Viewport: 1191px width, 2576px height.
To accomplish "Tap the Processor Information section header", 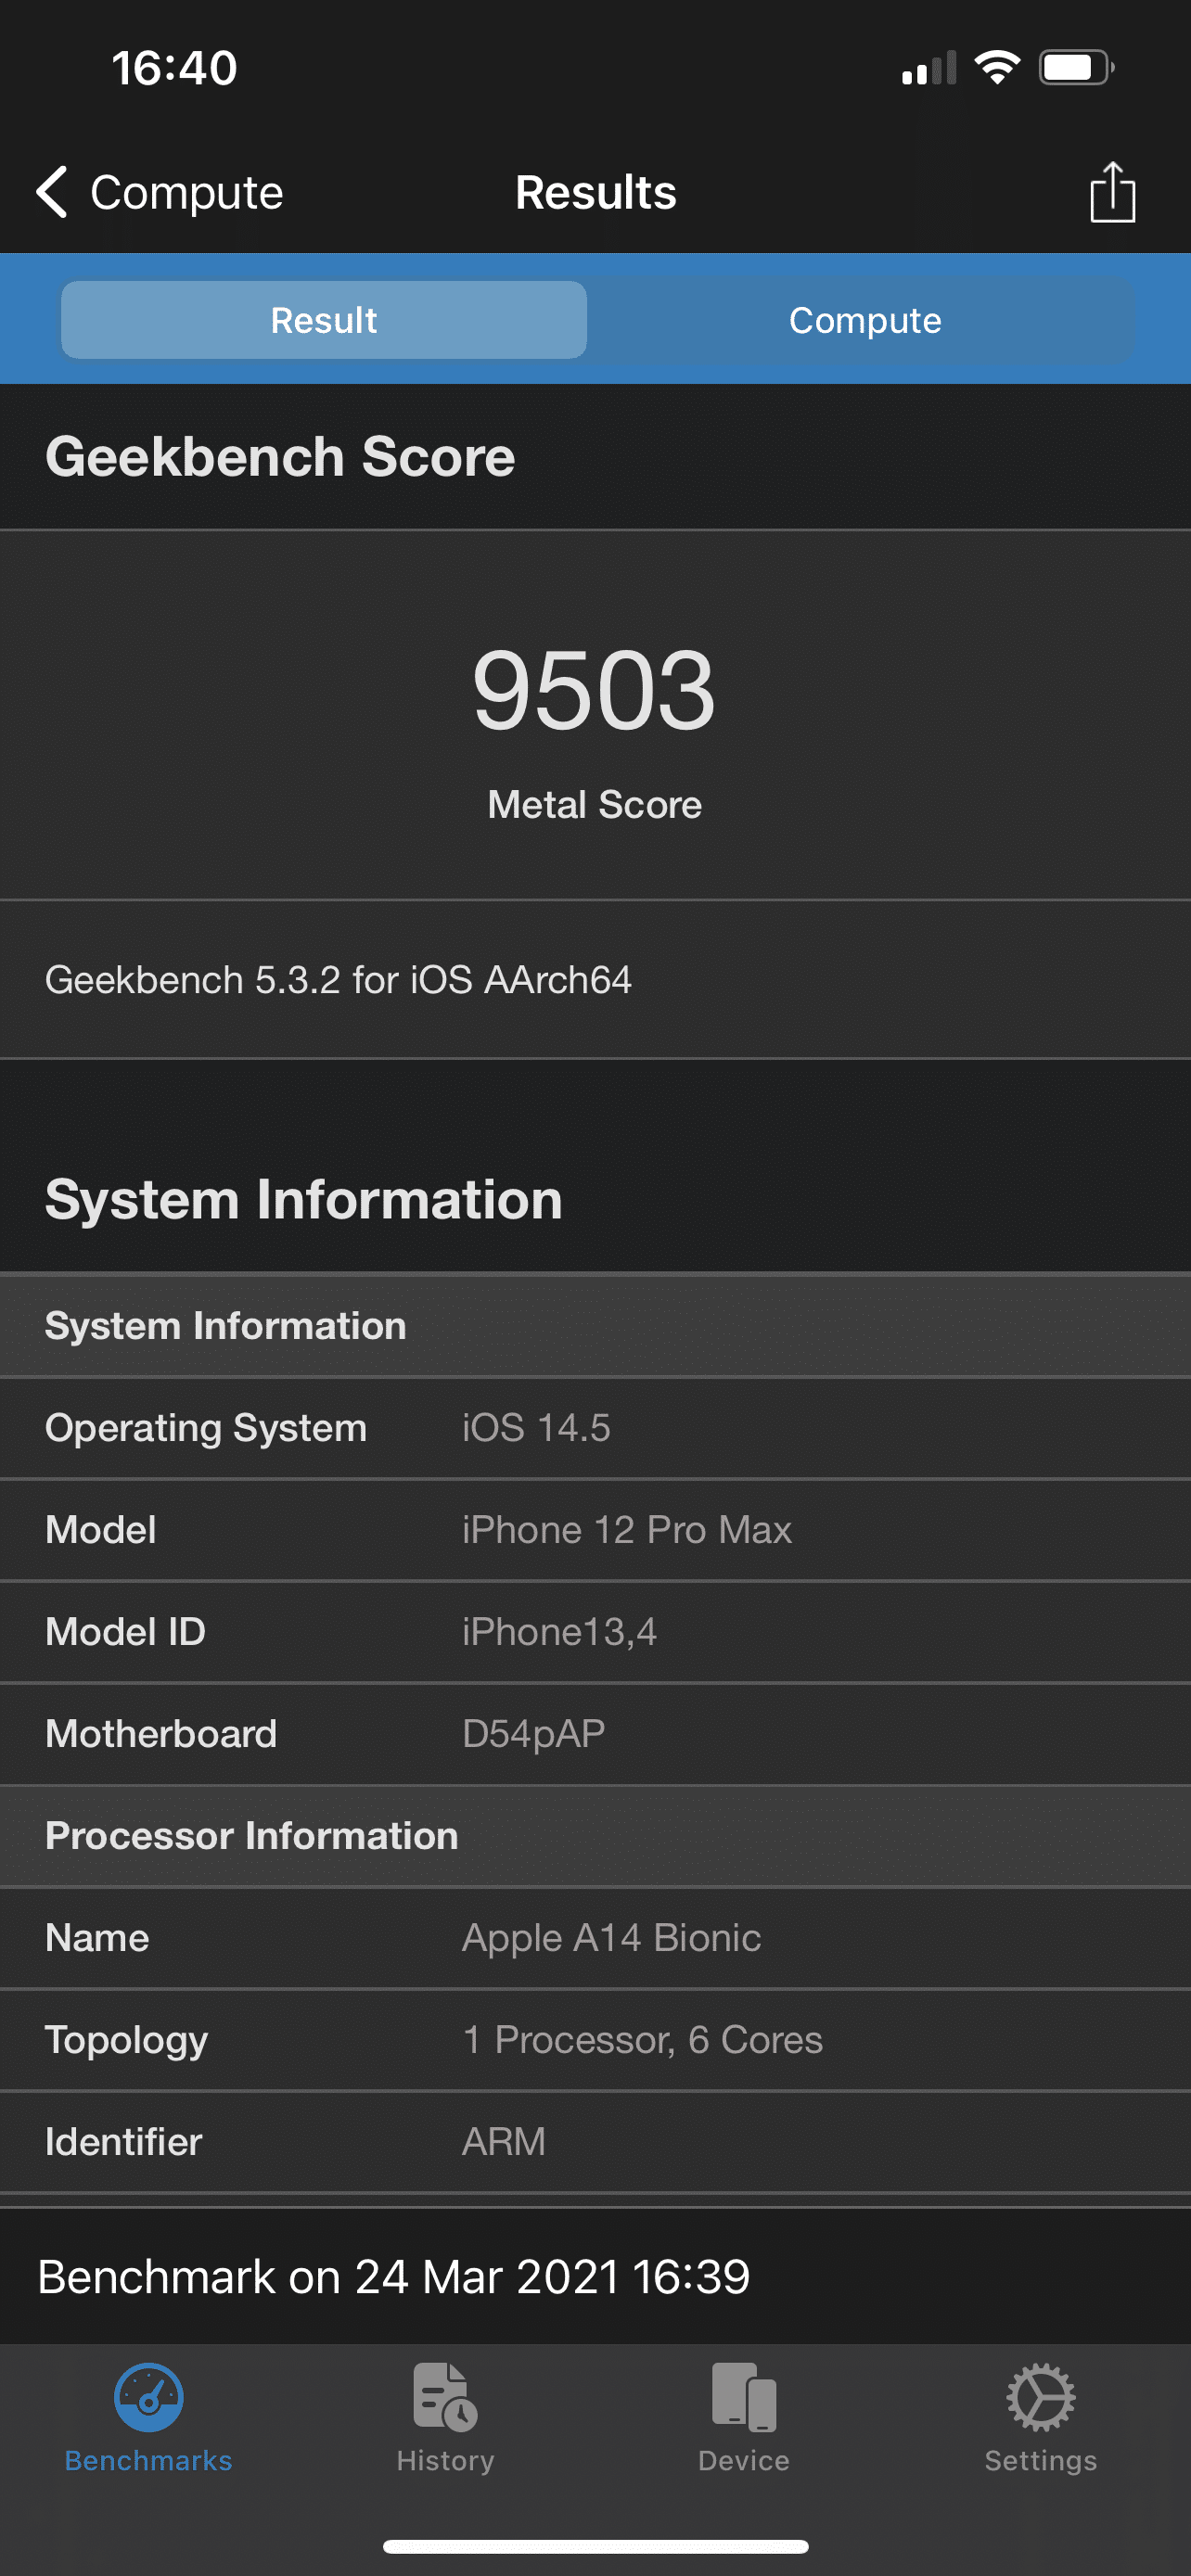I will coord(595,1836).
